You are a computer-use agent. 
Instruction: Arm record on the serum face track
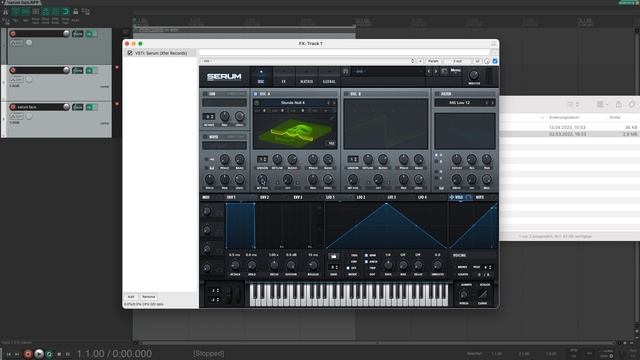[x=13, y=107]
